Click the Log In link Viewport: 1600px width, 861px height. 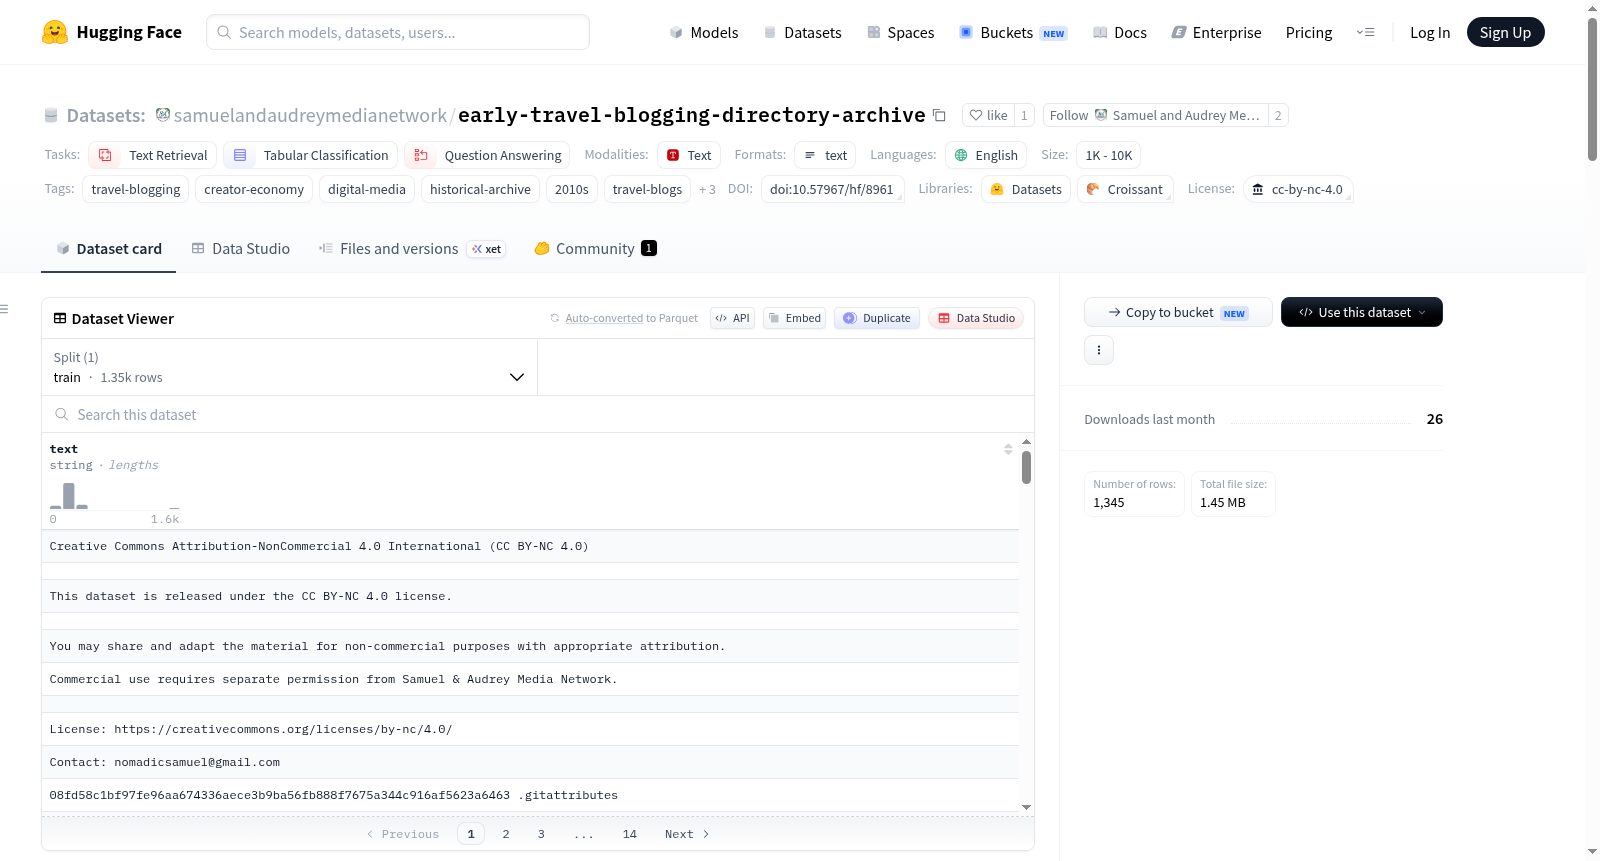pos(1430,32)
